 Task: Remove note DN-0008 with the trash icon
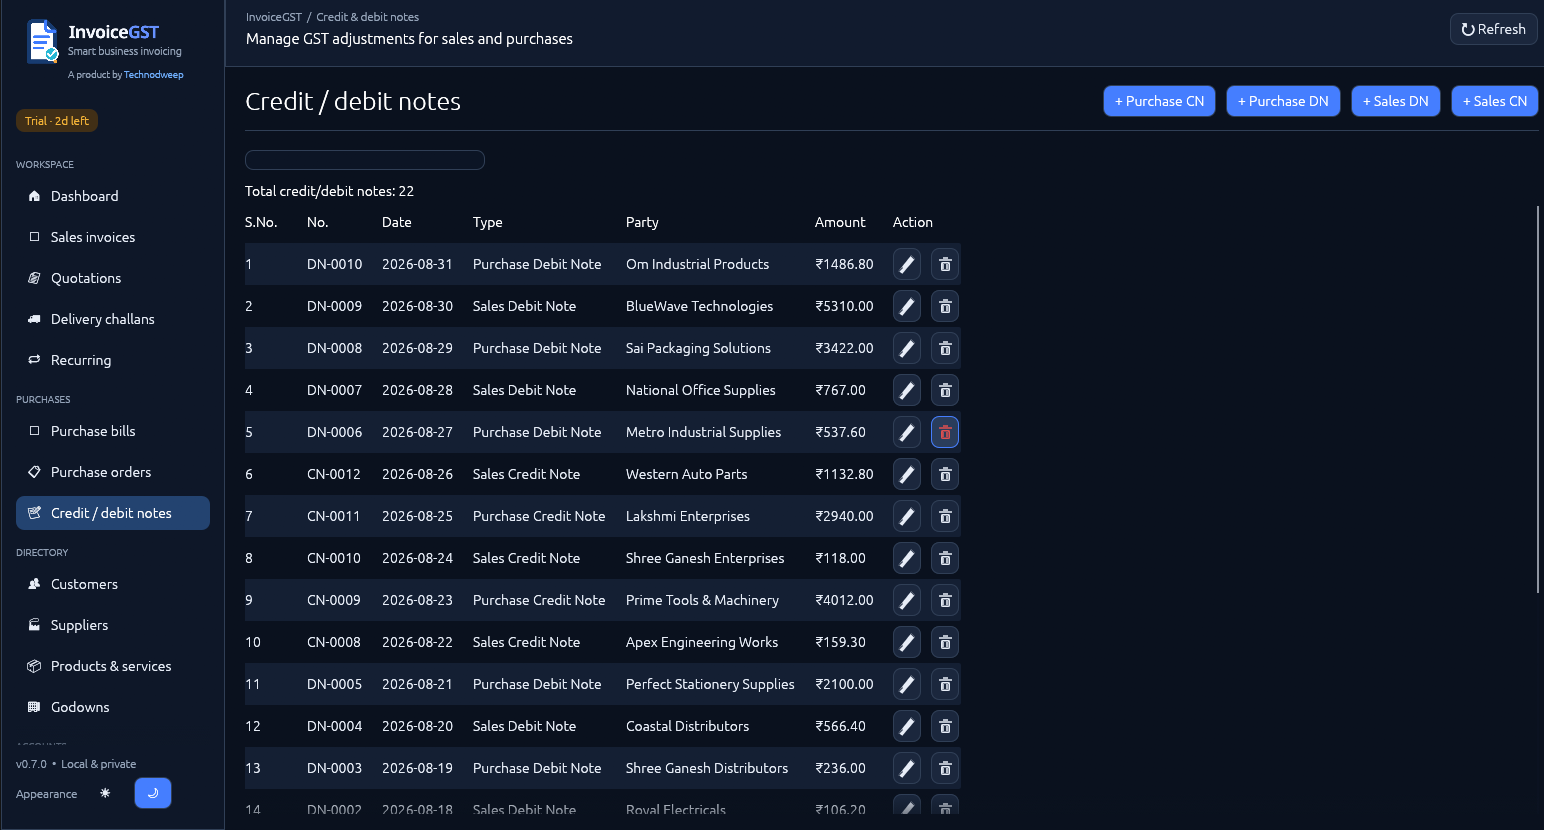point(945,348)
